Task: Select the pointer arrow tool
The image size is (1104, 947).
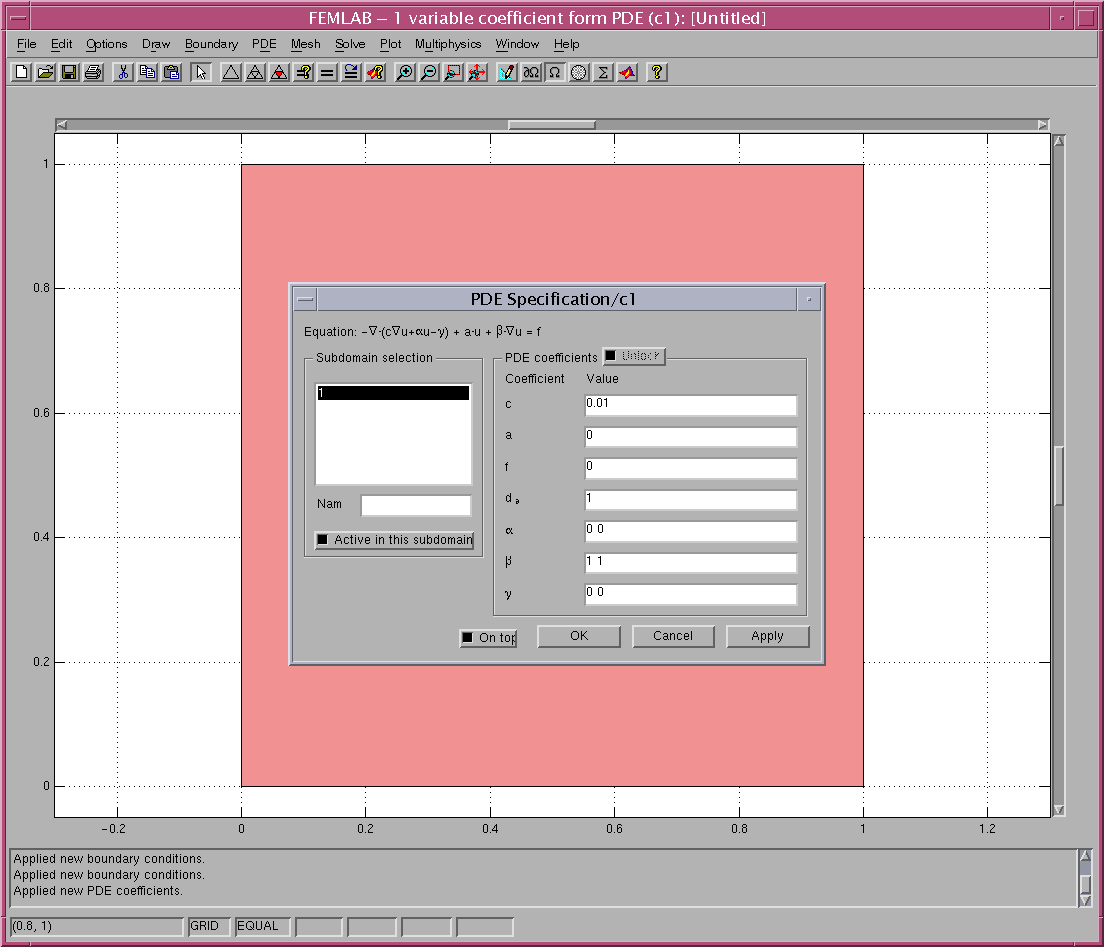Action: pos(201,73)
